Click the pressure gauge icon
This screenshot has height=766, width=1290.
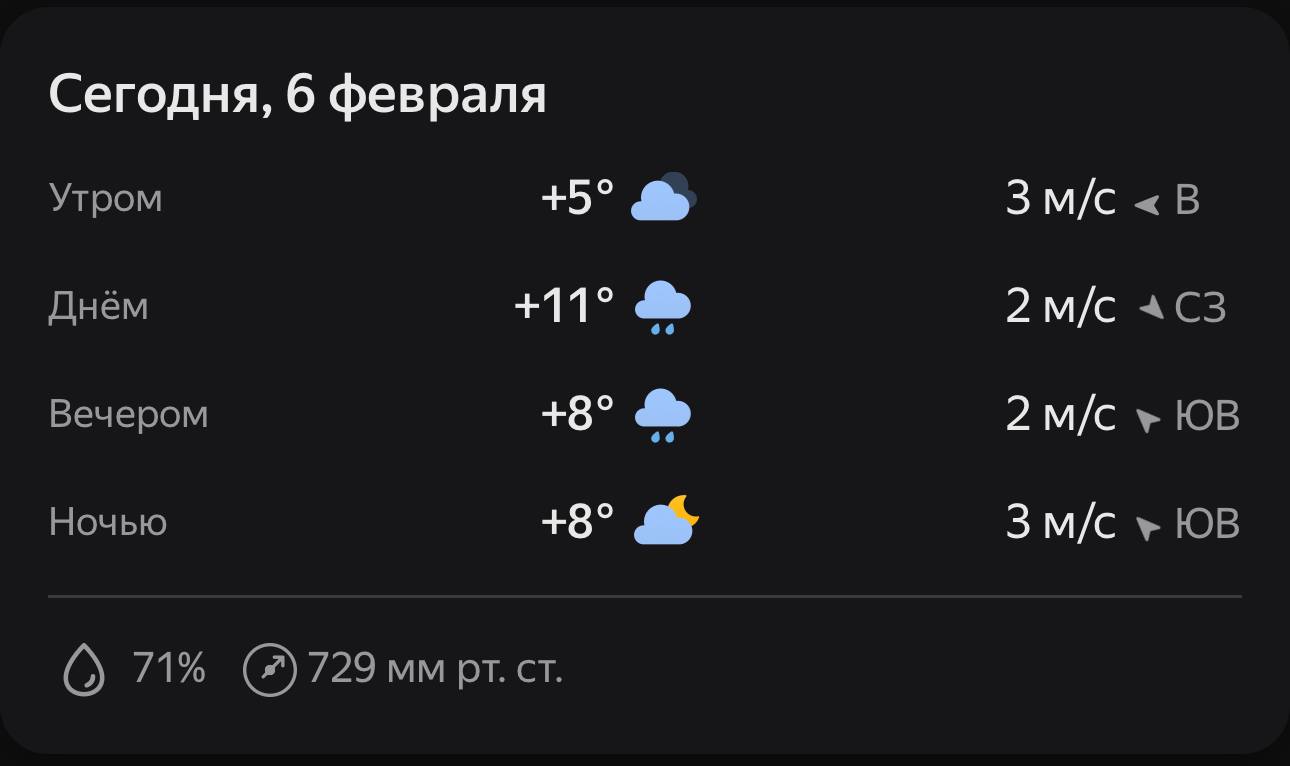tap(270, 669)
